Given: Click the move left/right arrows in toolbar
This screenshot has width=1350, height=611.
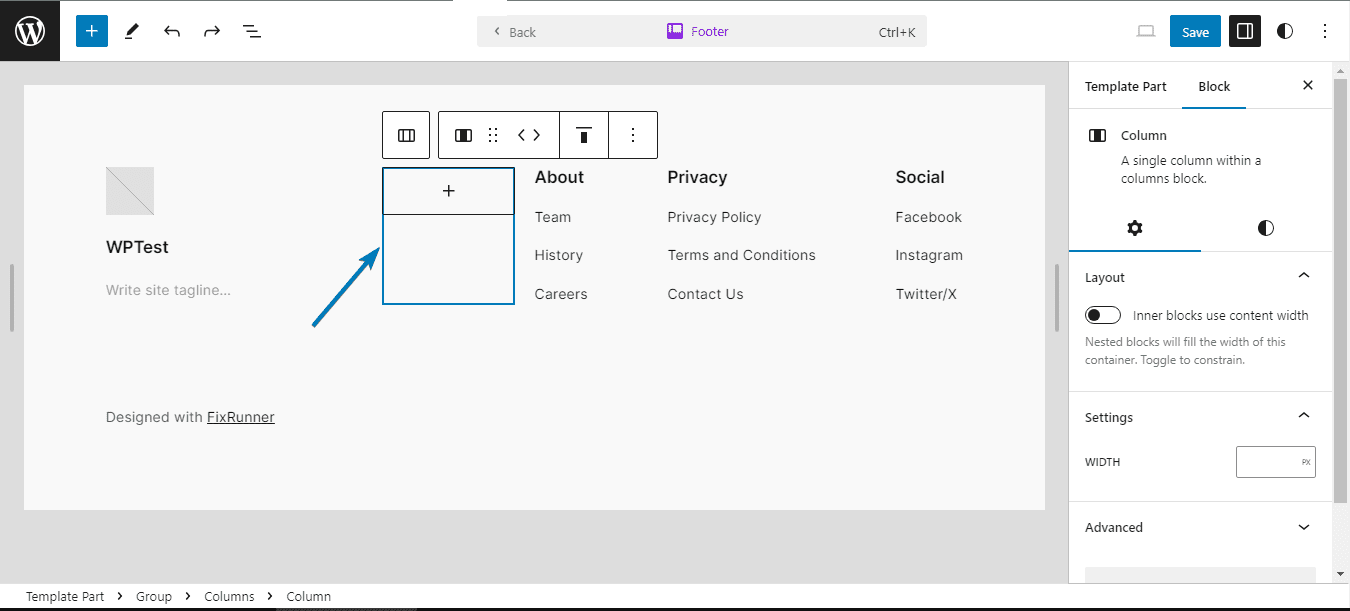Looking at the screenshot, I should point(529,135).
